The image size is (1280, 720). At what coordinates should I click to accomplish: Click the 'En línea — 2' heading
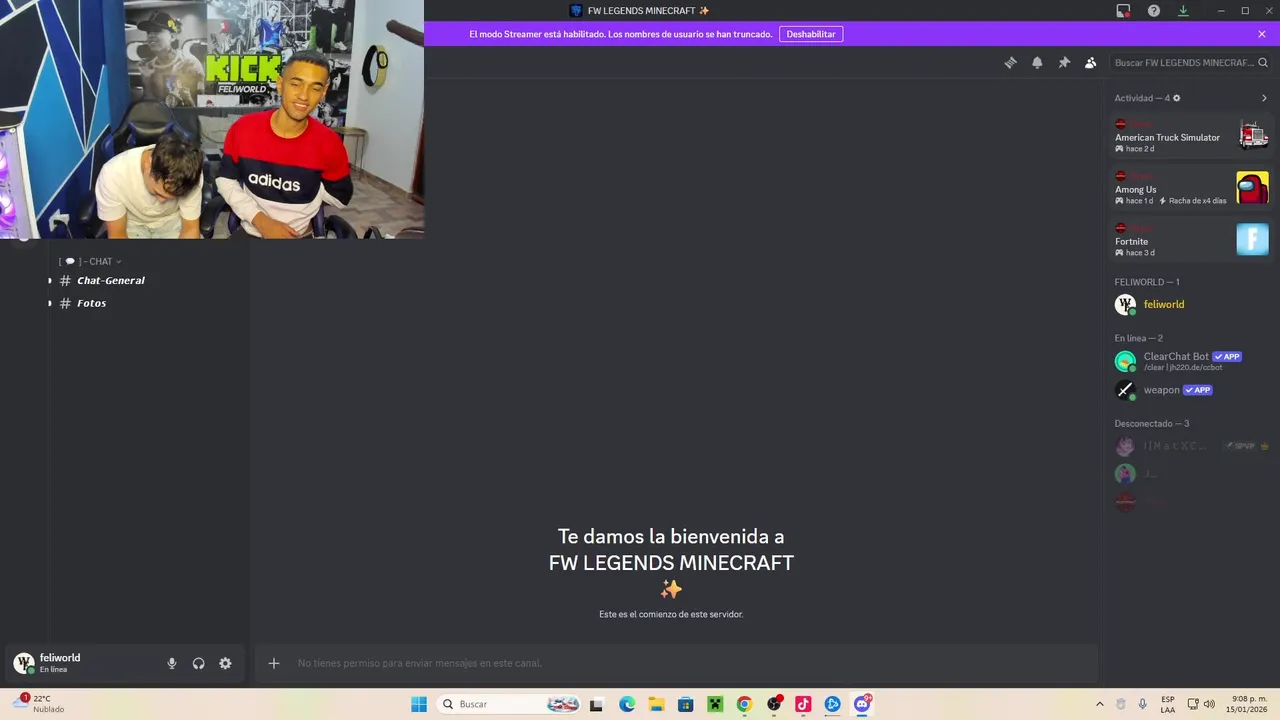[x=1139, y=338]
